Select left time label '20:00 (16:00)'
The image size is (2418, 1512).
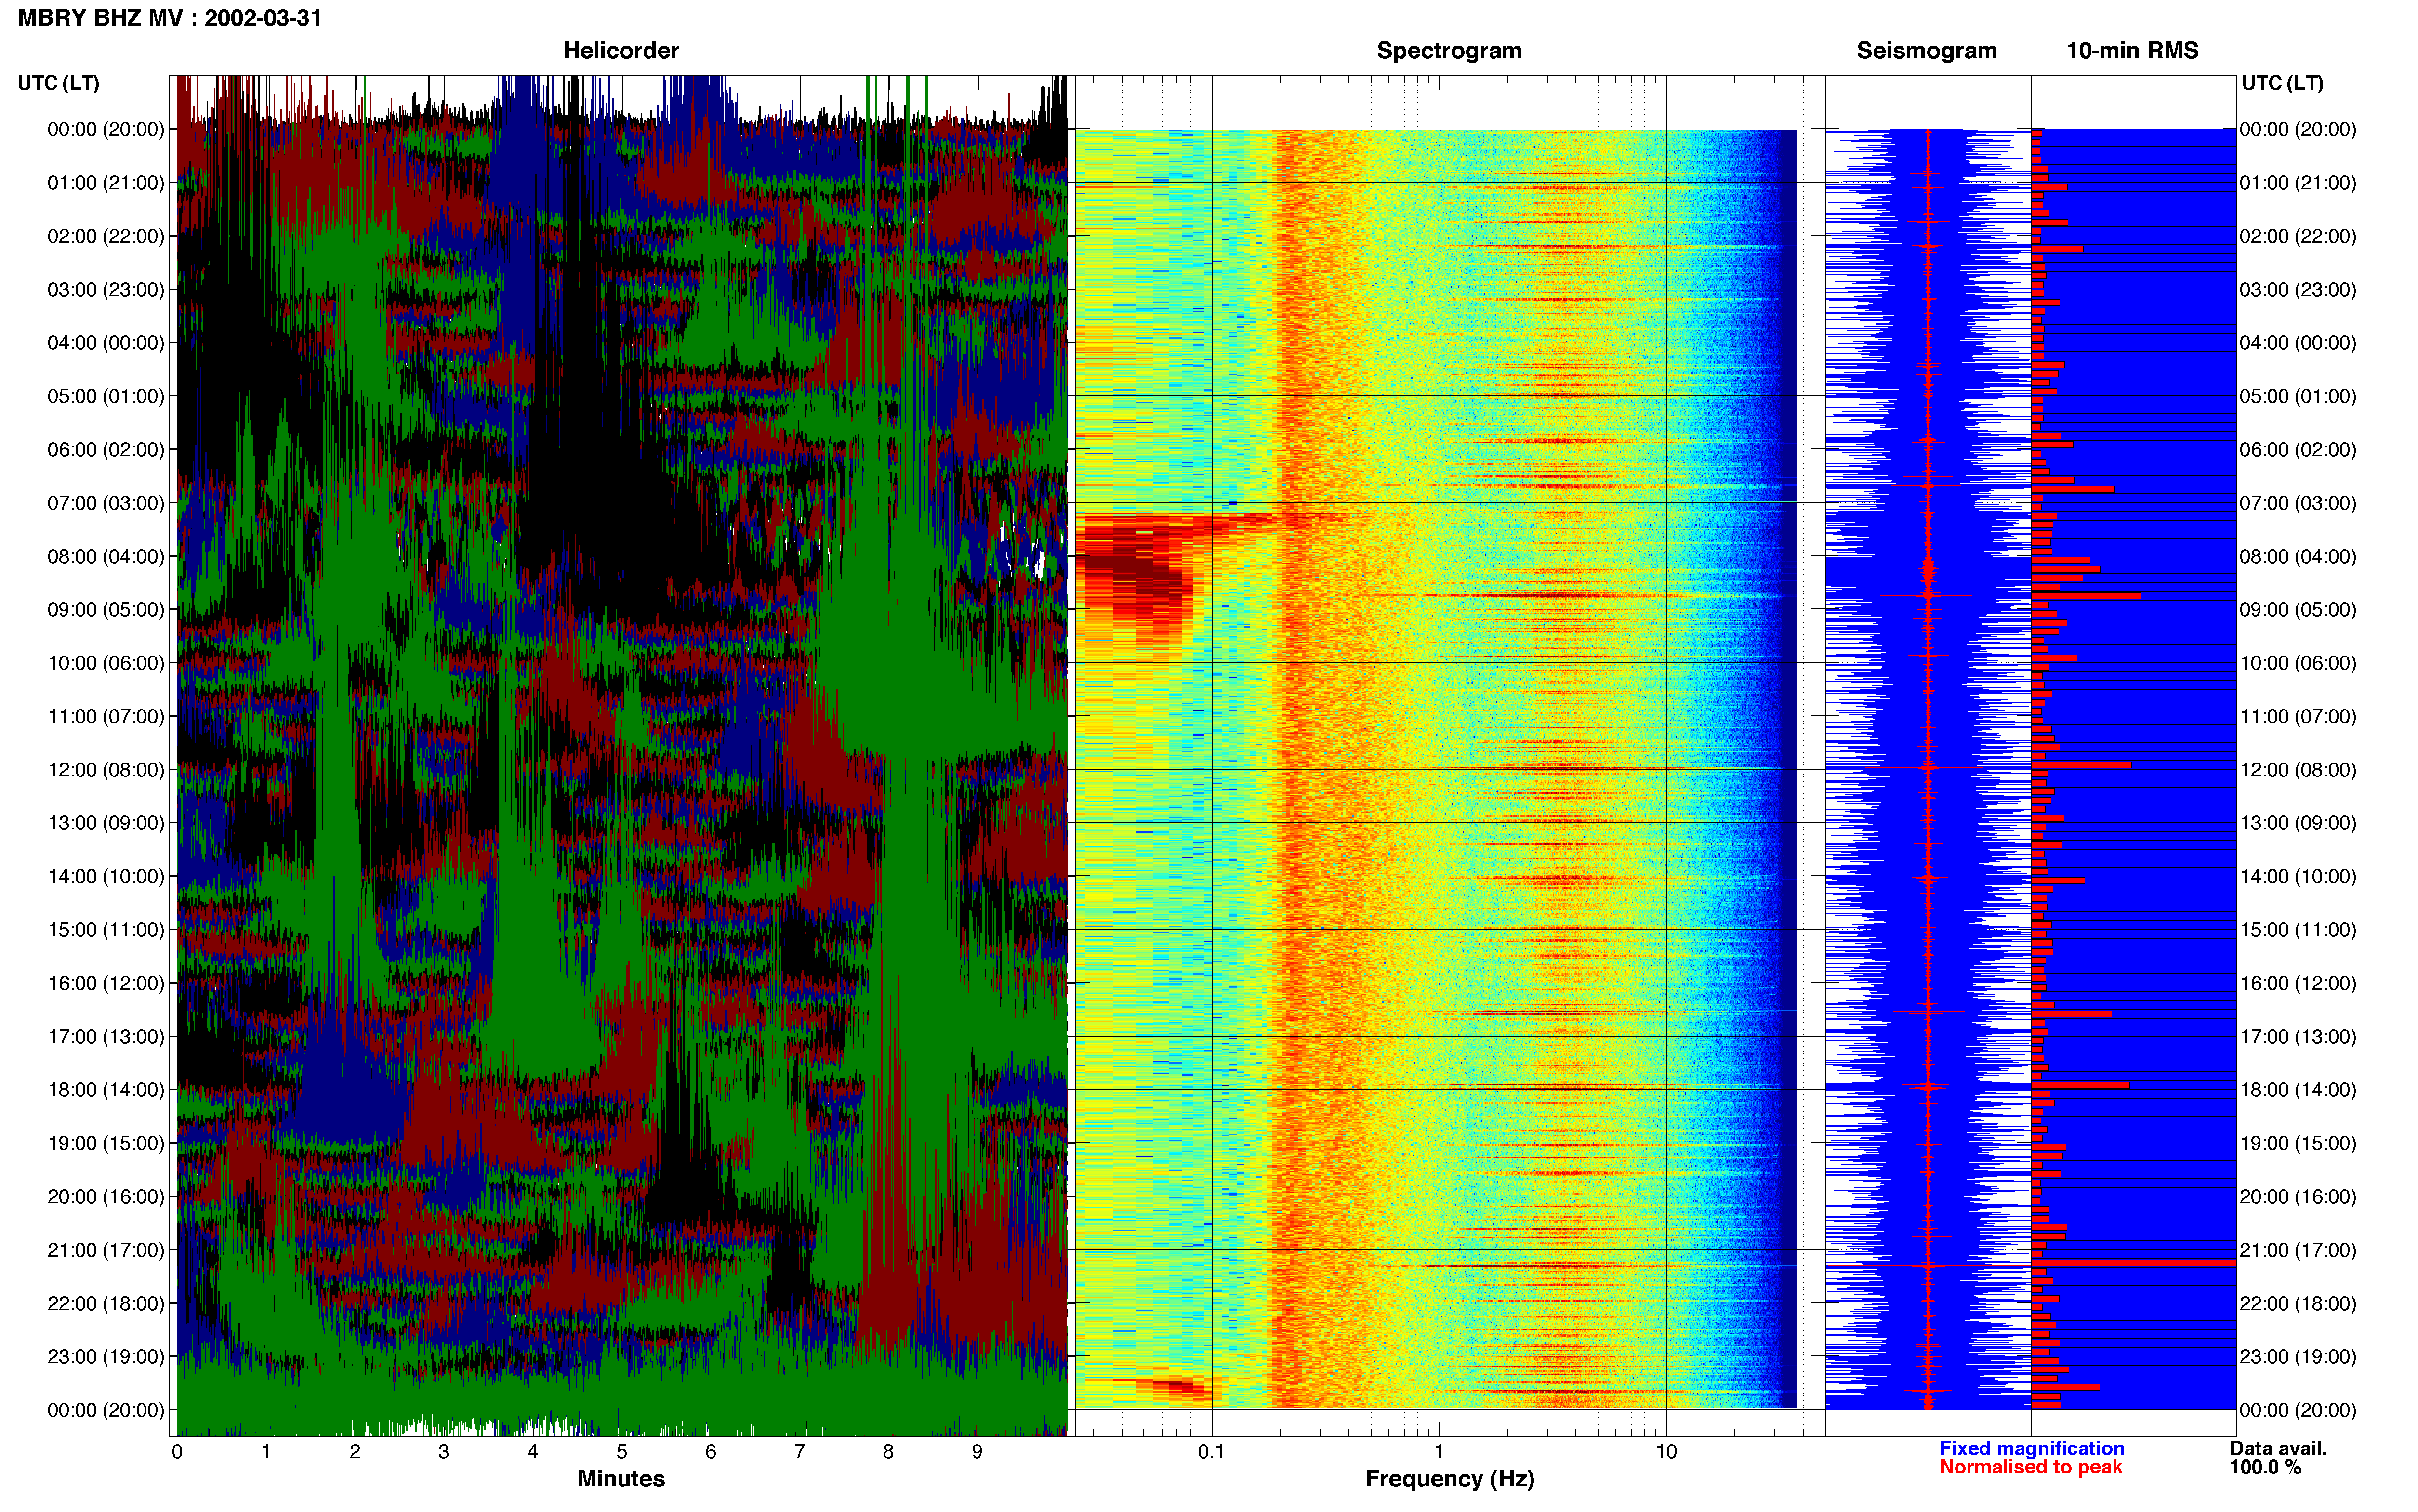click(x=106, y=1197)
